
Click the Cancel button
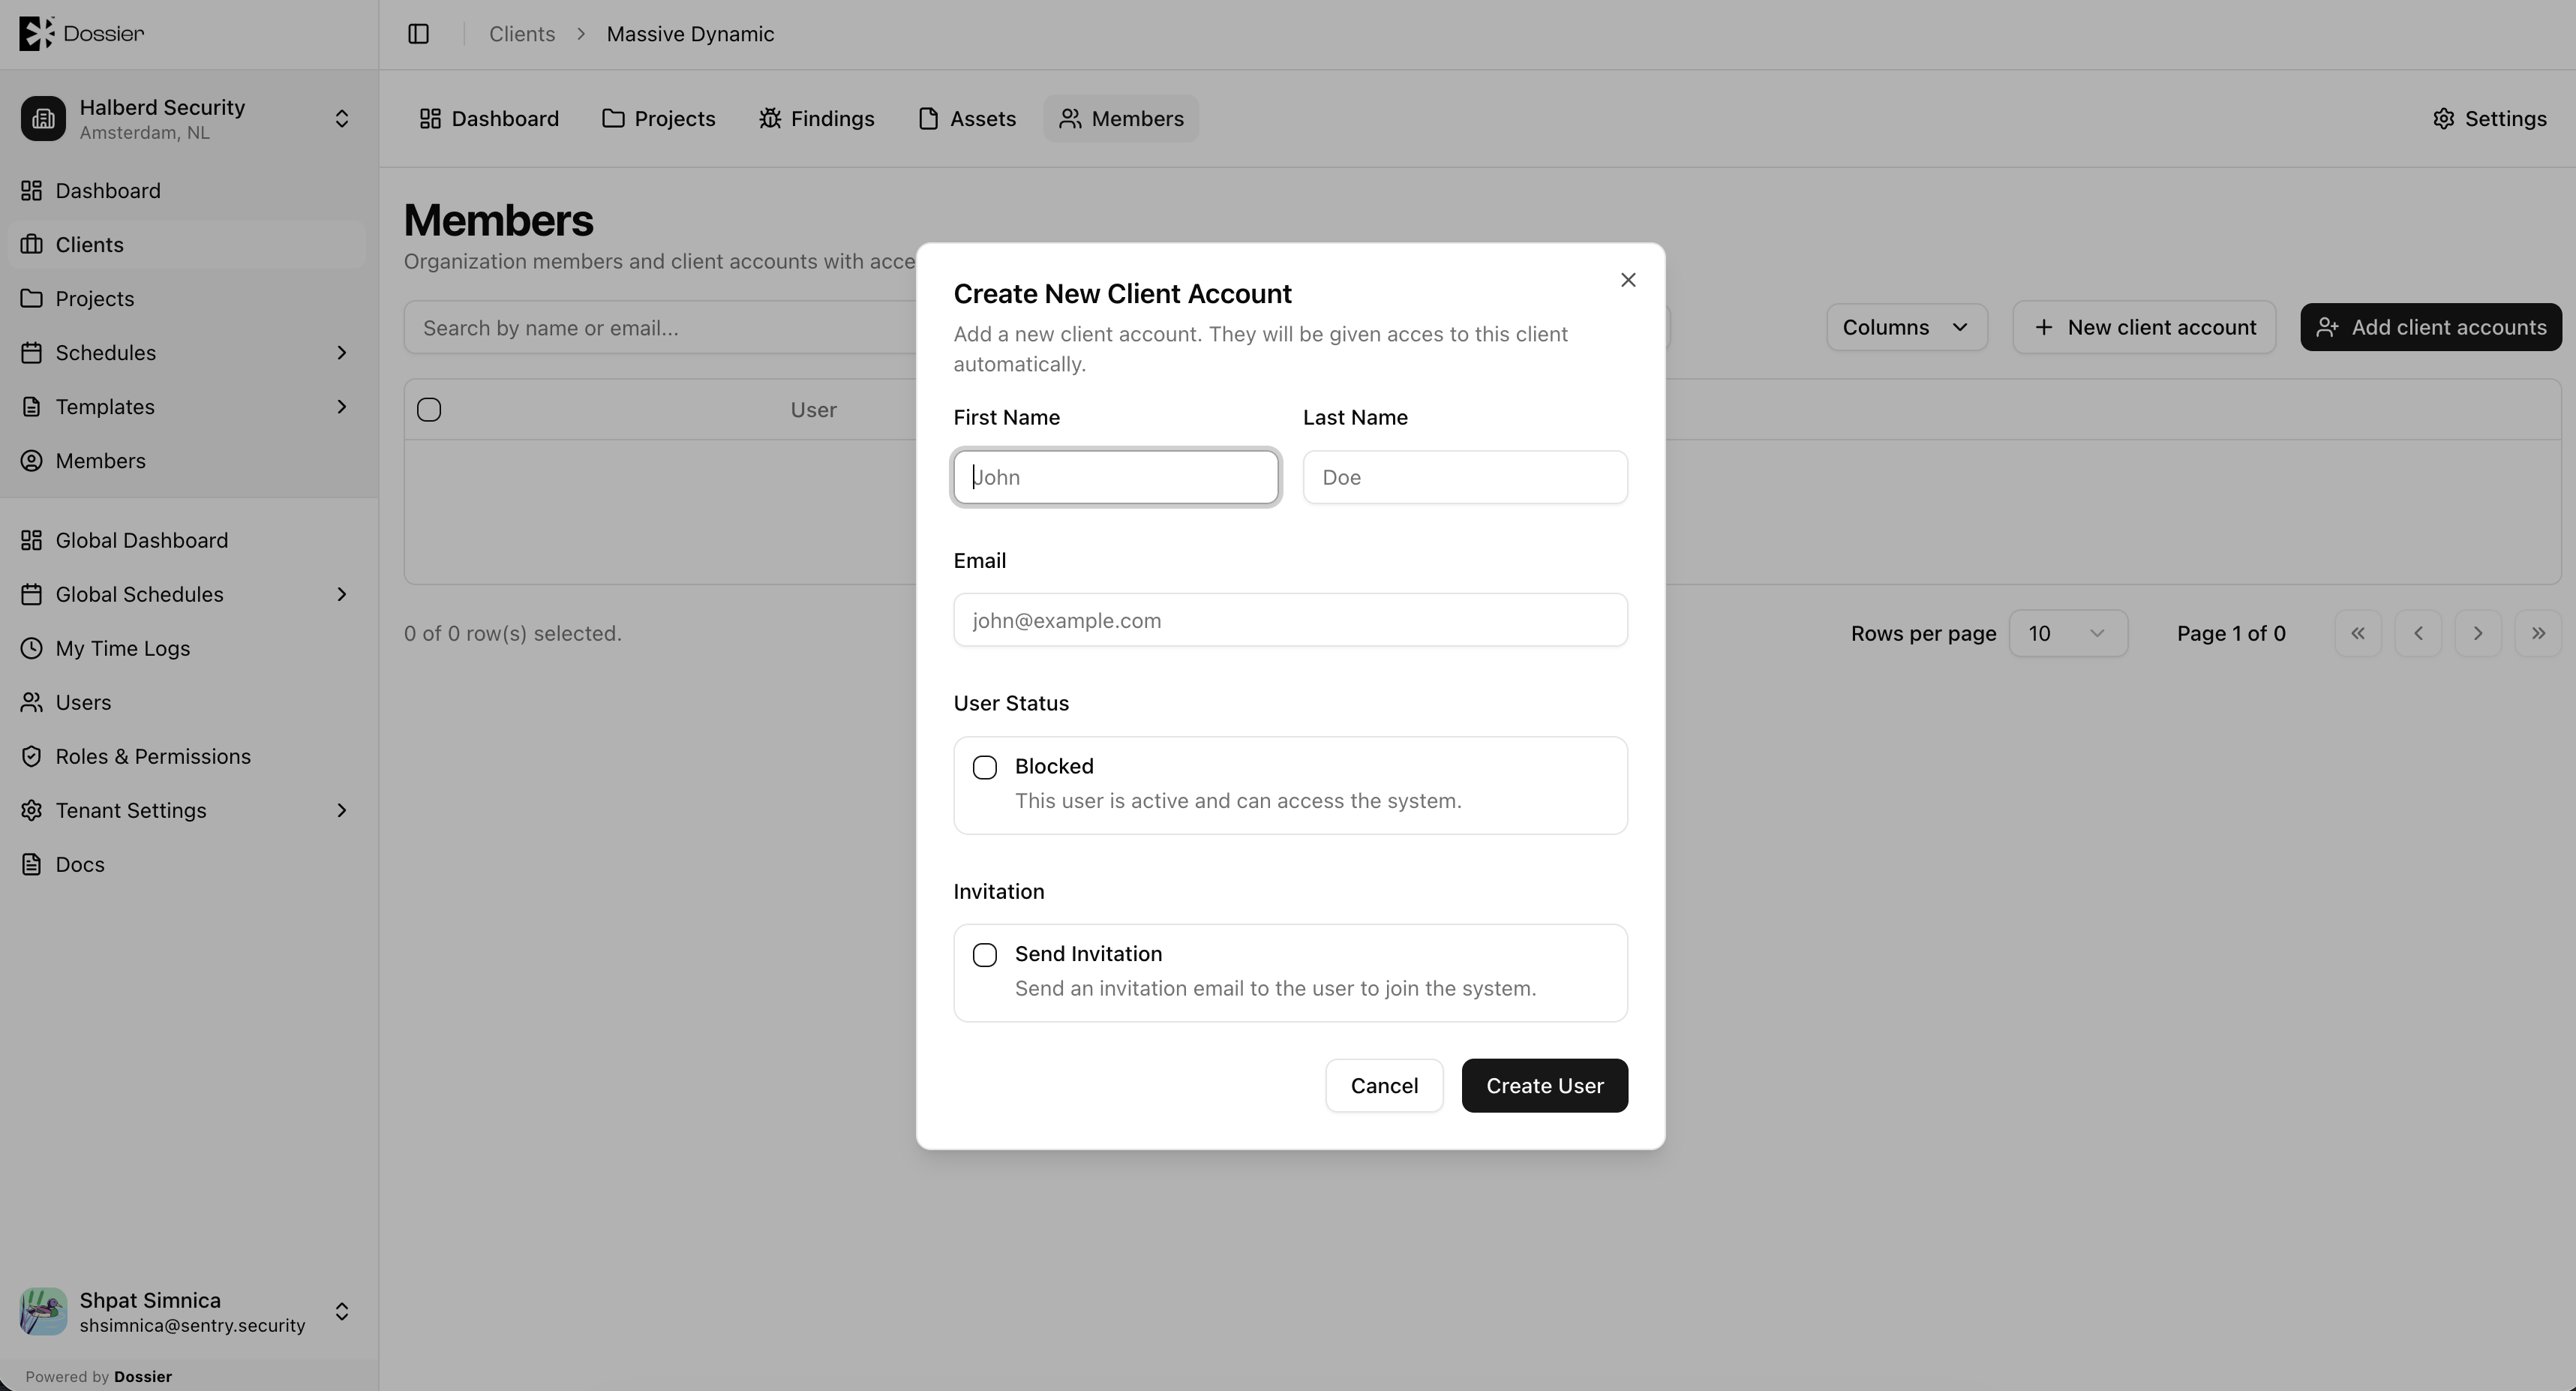[x=1384, y=1085]
